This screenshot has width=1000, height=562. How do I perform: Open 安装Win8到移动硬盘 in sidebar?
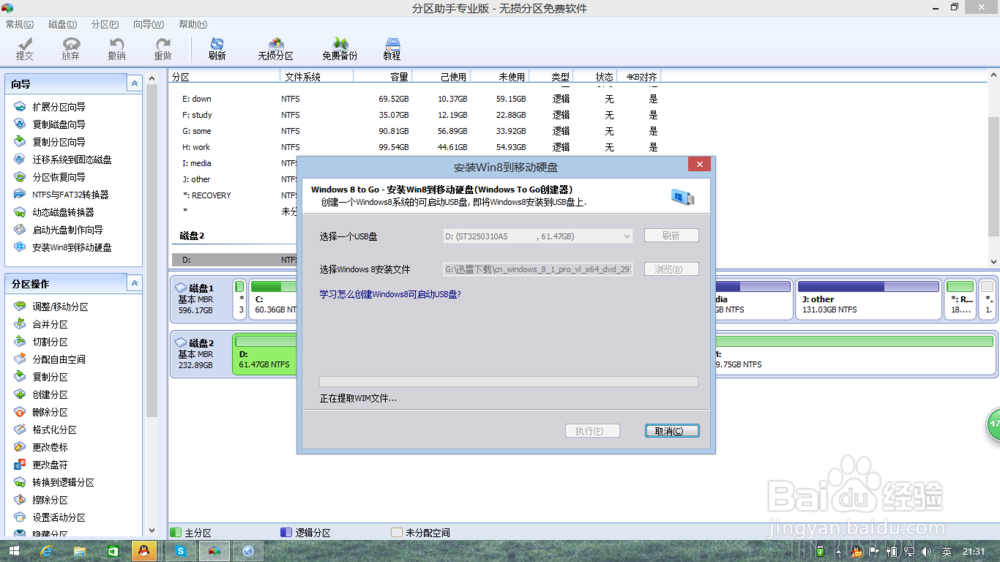tap(71, 247)
